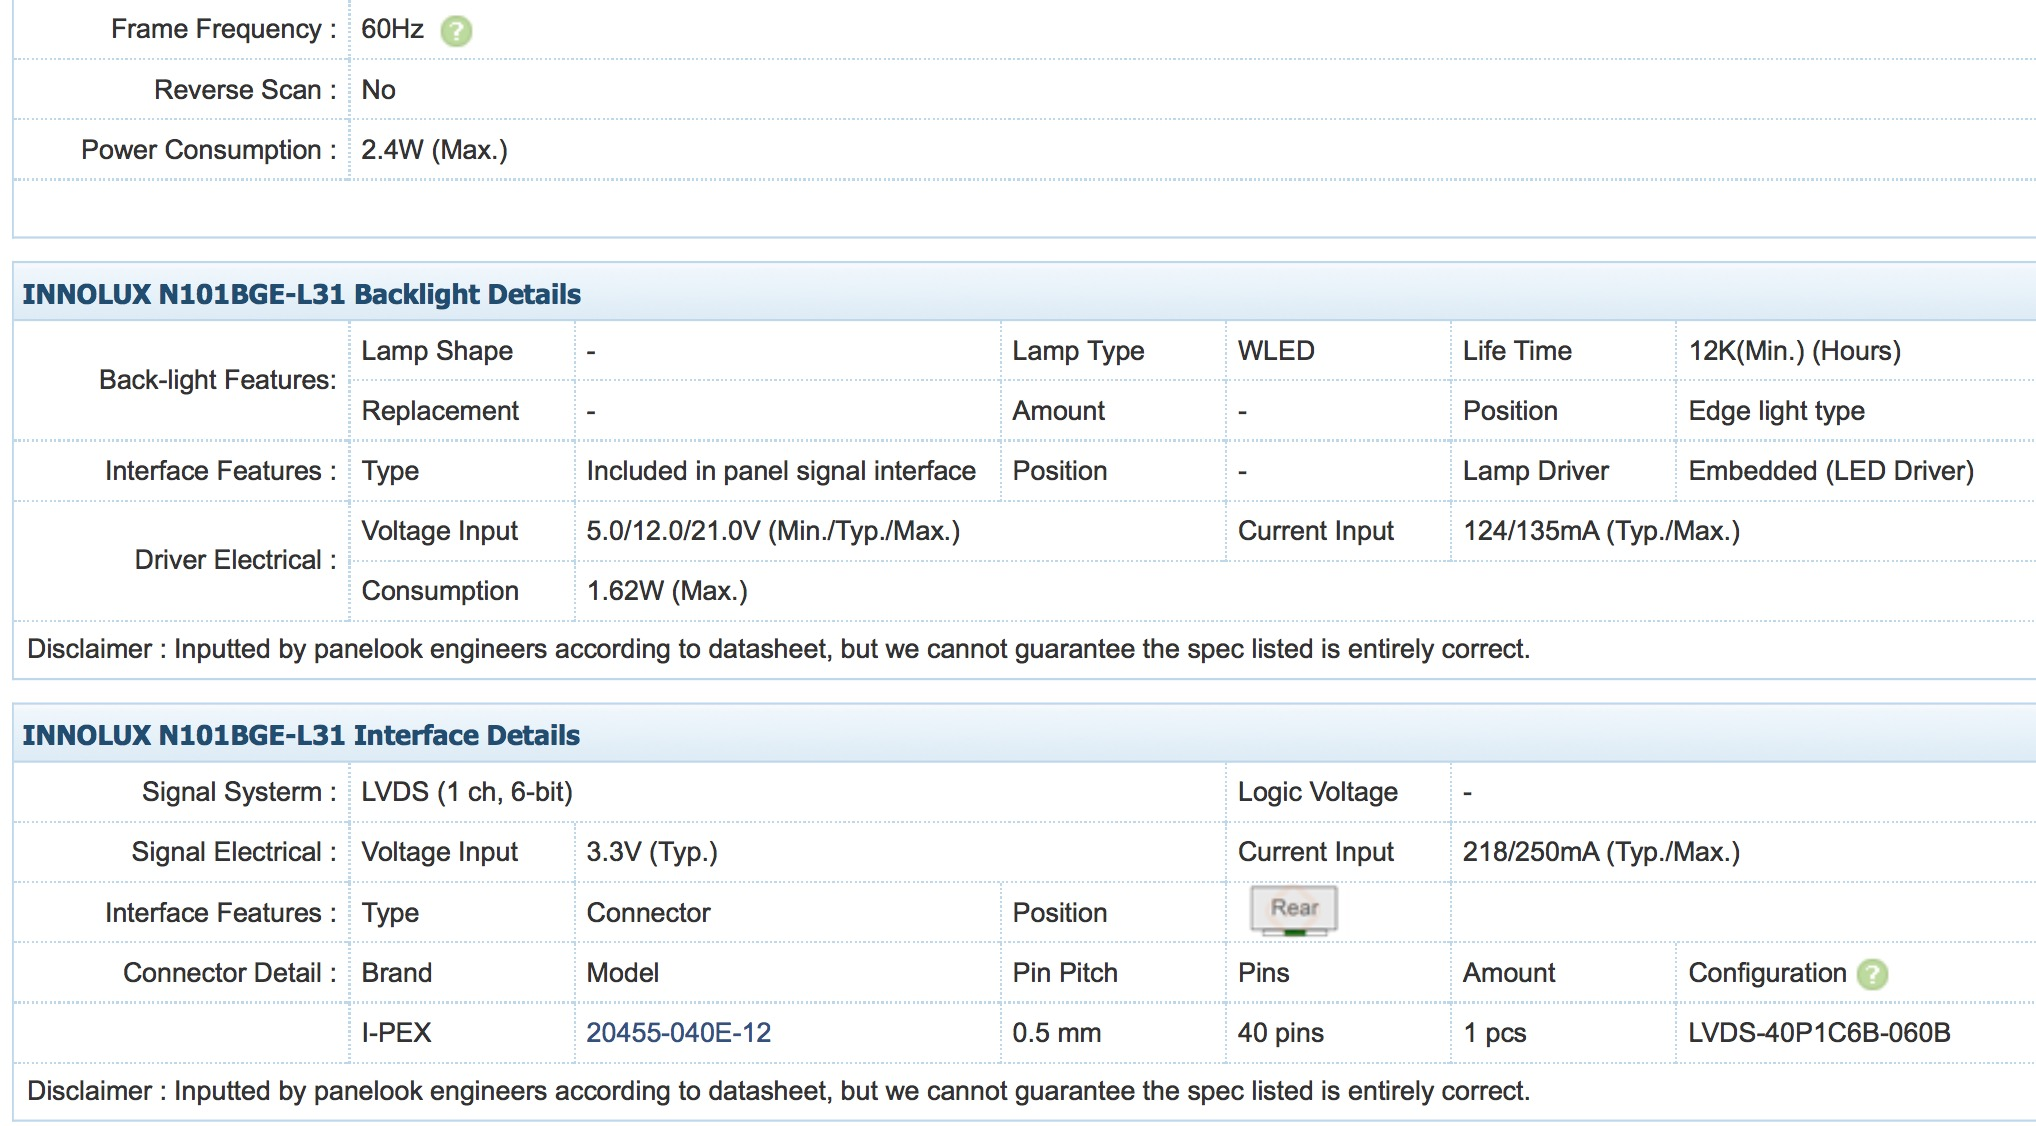Click the Connector type value
The height and width of the screenshot is (1126, 2036).
point(648,913)
